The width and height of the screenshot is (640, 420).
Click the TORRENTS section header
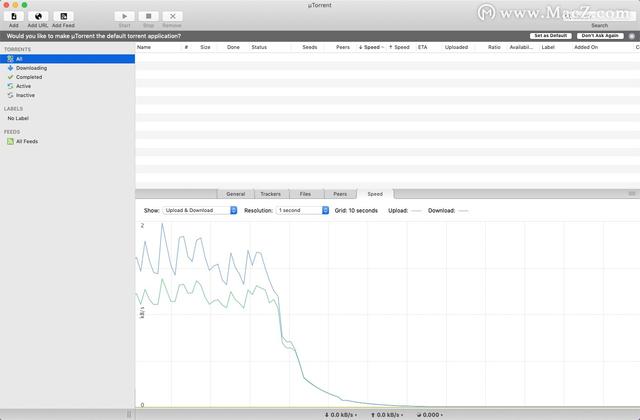coord(18,49)
